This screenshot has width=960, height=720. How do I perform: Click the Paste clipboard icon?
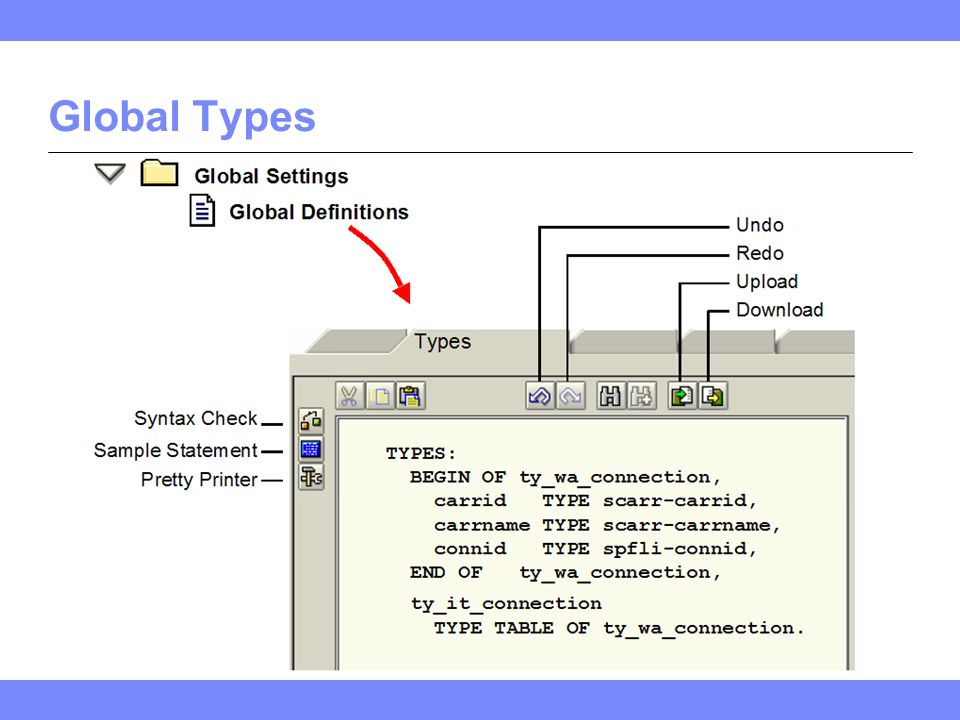point(410,396)
